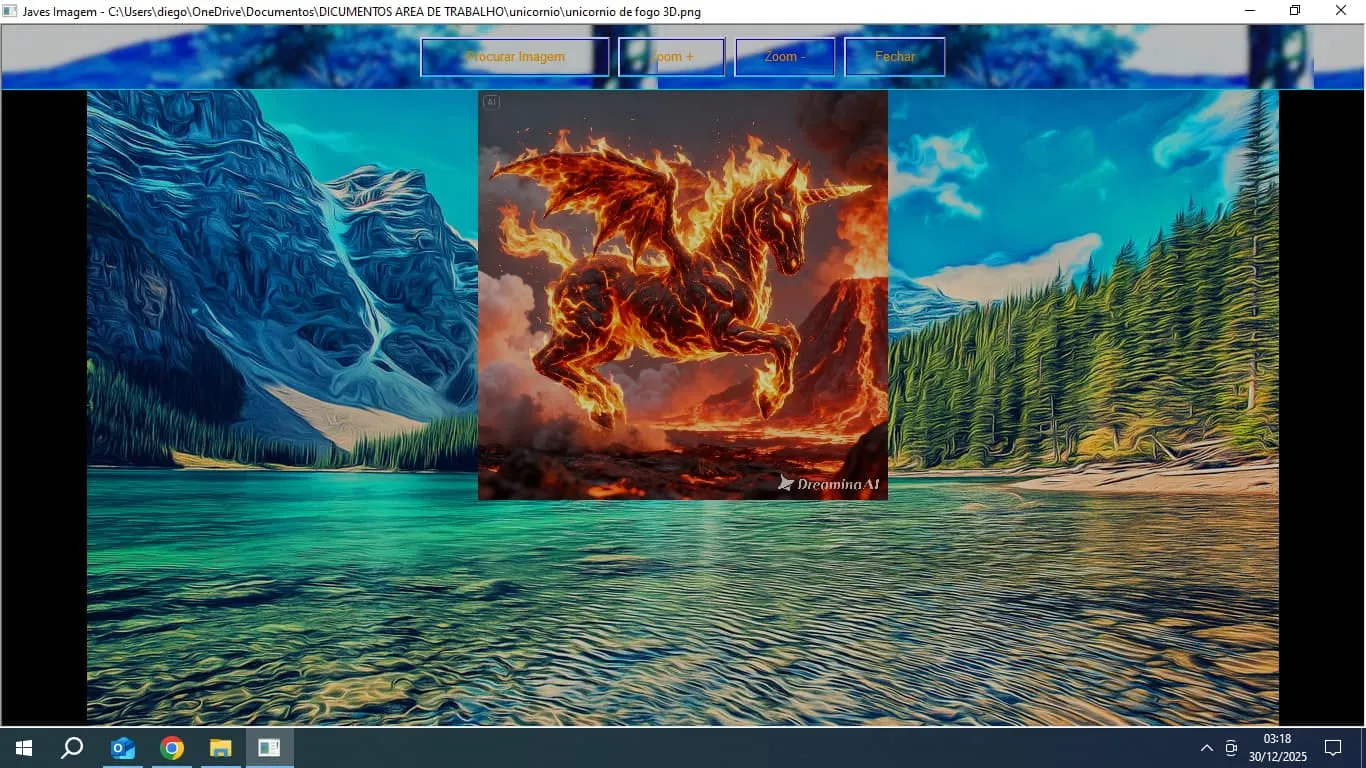Image resolution: width=1366 pixels, height=768 pixels.
Task: Click the Javes Imagem title bar app icon
Action: pyautogui.click(x=11, y=11)
